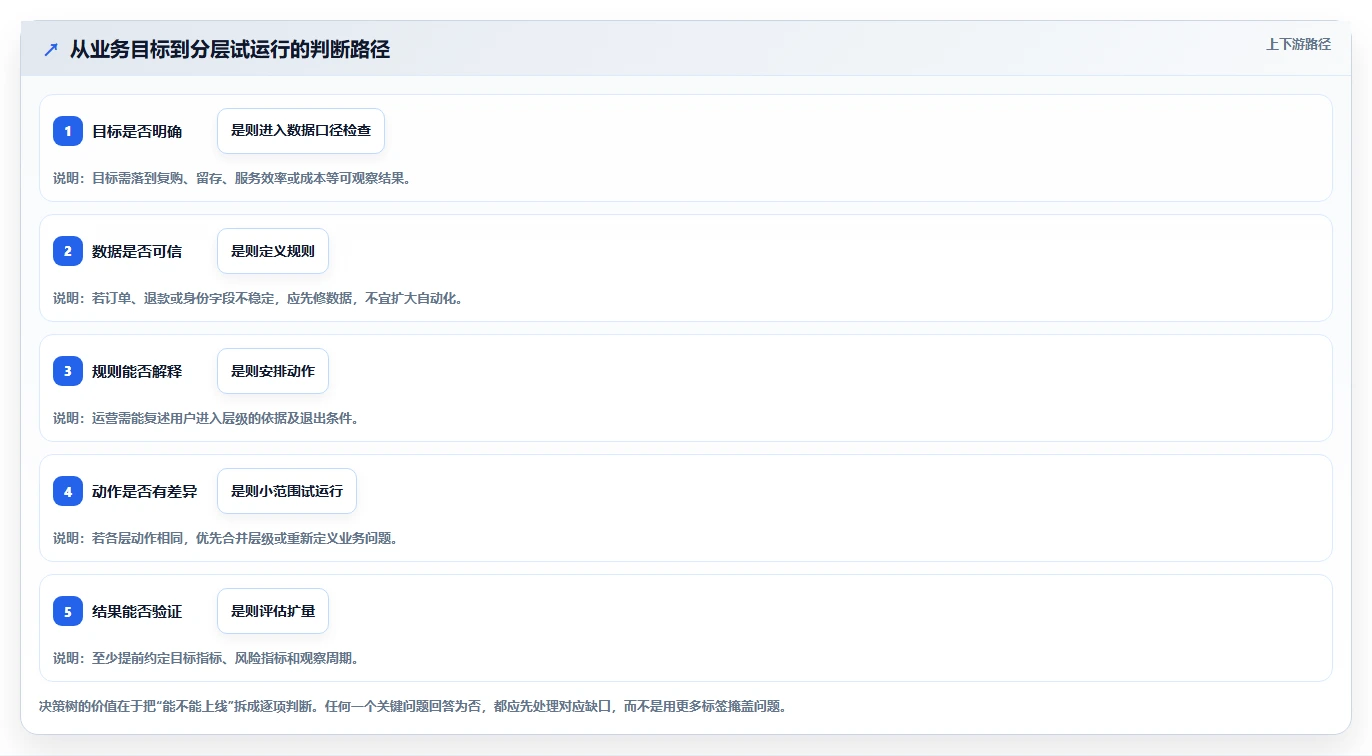Select the 是则安排动作 button
The image size is (1372, 756).
point(273,371)
